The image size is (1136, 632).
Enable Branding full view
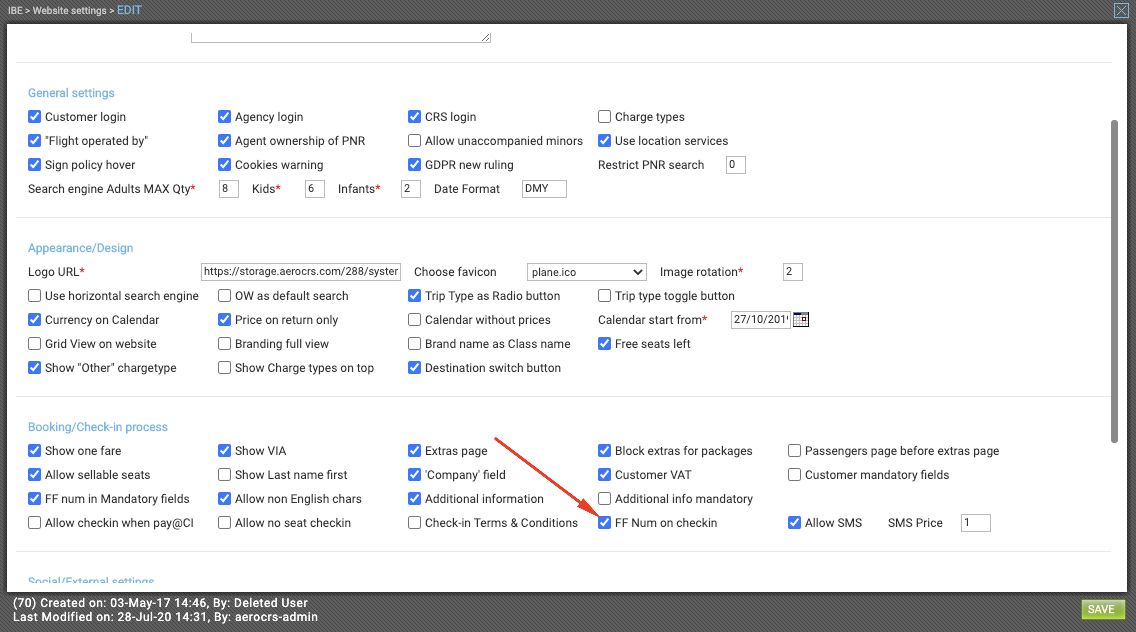pos(225,344)
